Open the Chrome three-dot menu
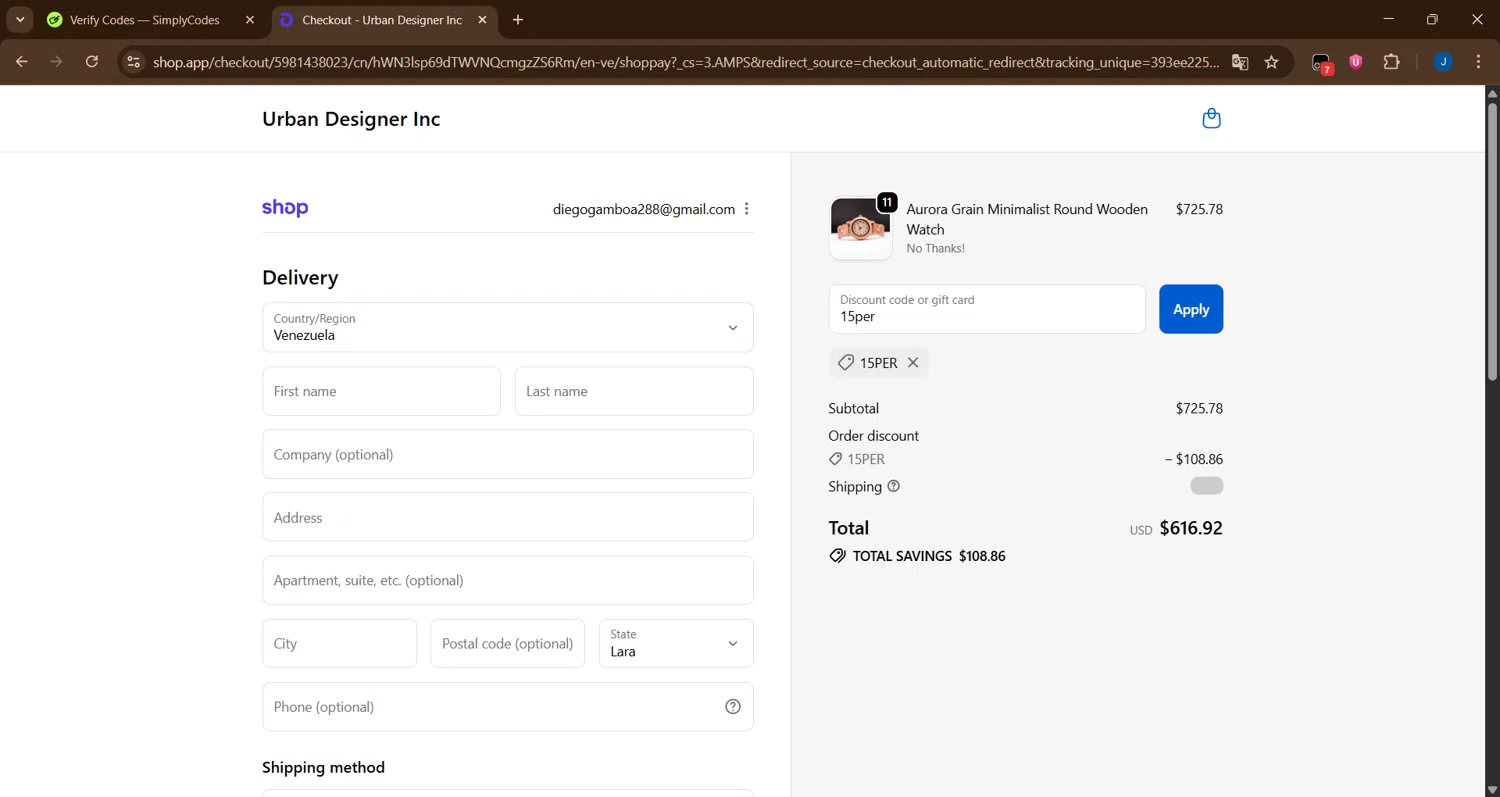The width and height of the screenshot is (1500, 797). 1478,62
